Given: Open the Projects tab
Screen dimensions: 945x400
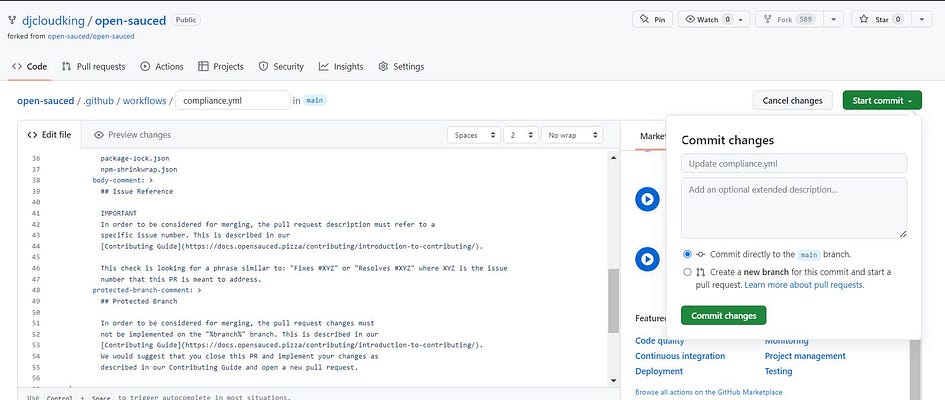Looking at the screenshot, I should [x=221, y=67].
